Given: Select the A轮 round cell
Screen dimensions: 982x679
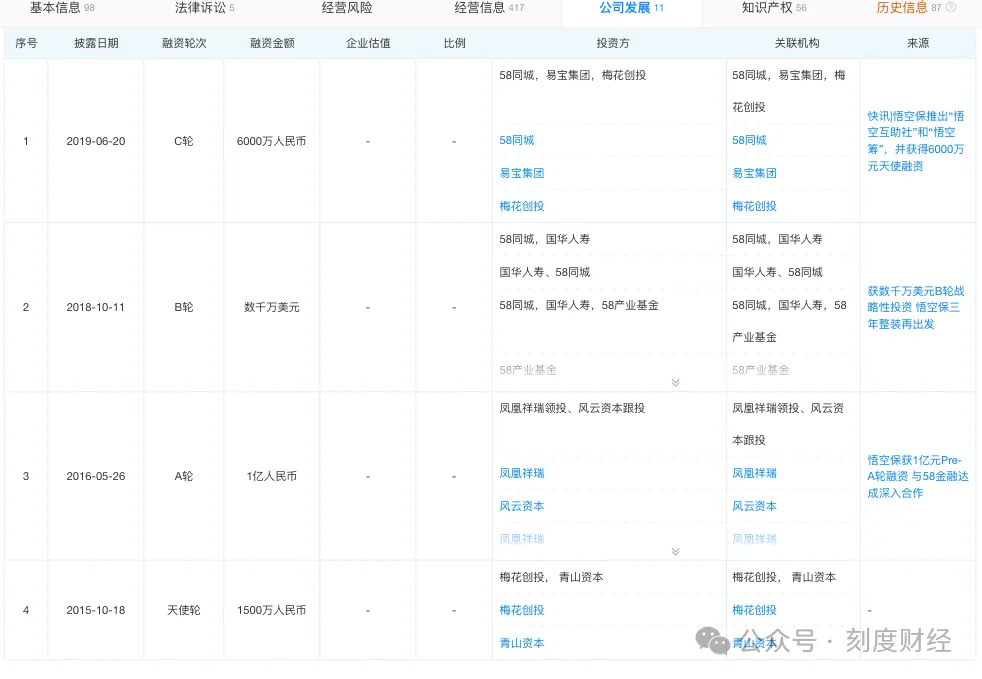Looking at the screenshot, I should point(183,477).
